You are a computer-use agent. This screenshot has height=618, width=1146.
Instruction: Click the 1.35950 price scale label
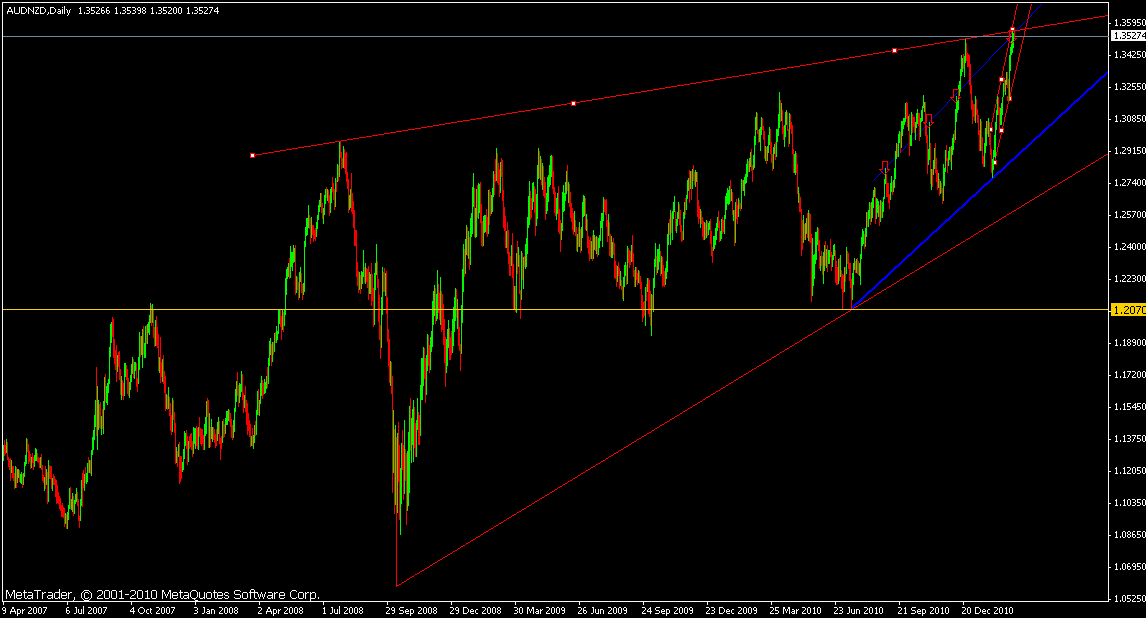coord(1128,21)
